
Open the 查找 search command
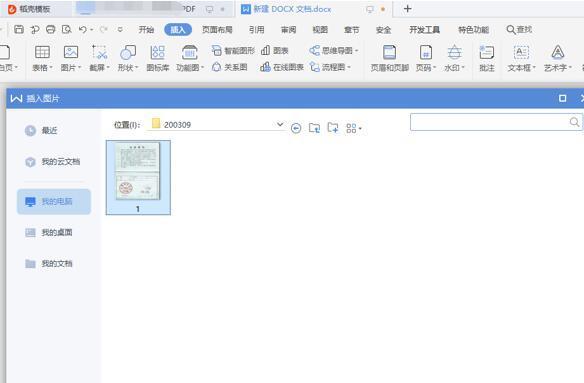click(519, 29)
